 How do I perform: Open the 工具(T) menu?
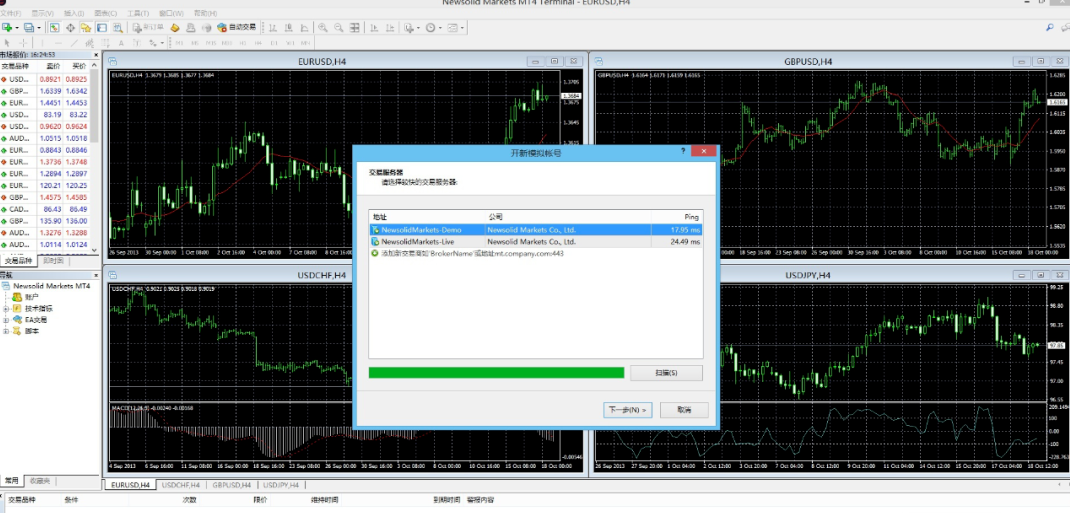138,13
